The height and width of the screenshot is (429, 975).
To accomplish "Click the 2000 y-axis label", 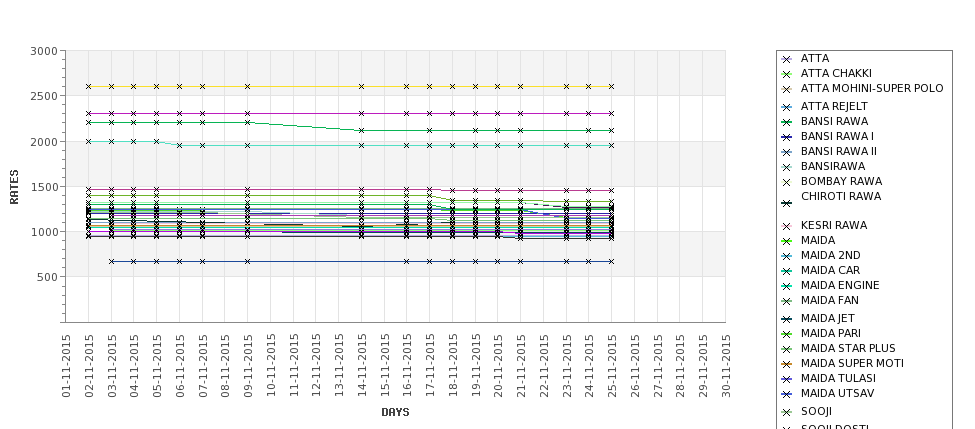I will (44, 141).
